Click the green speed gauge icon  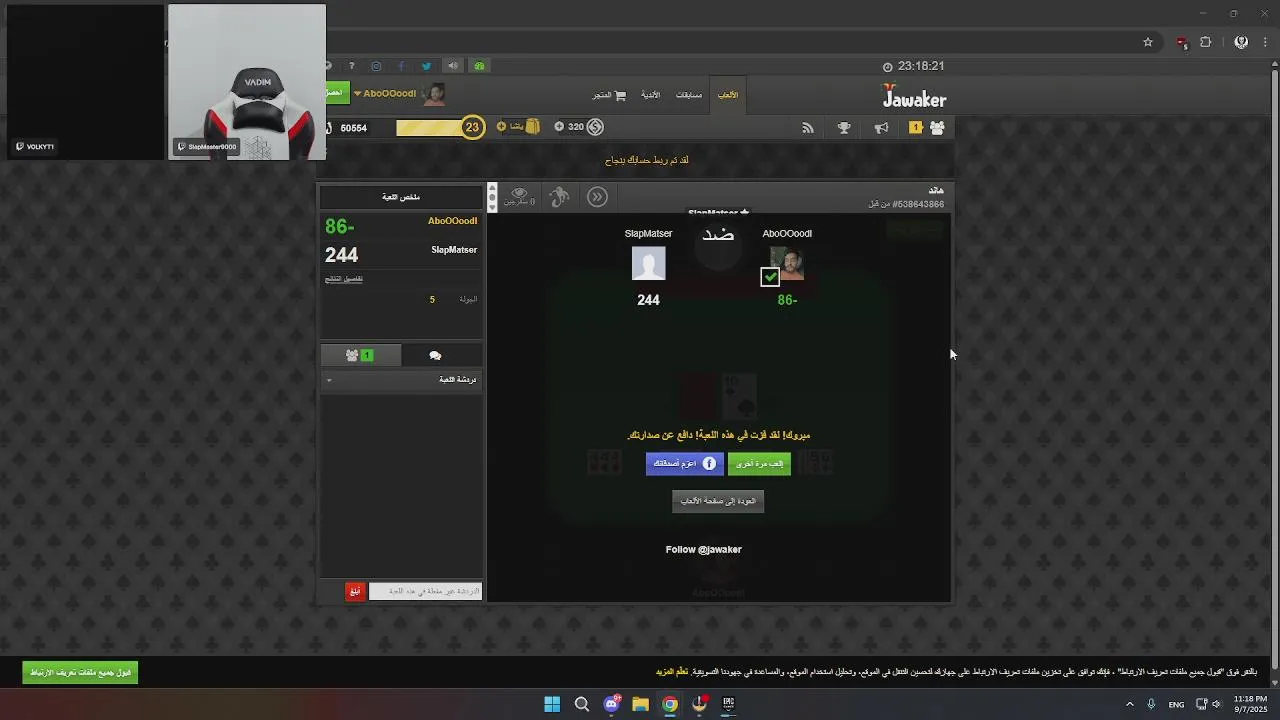tap(479, 66)
